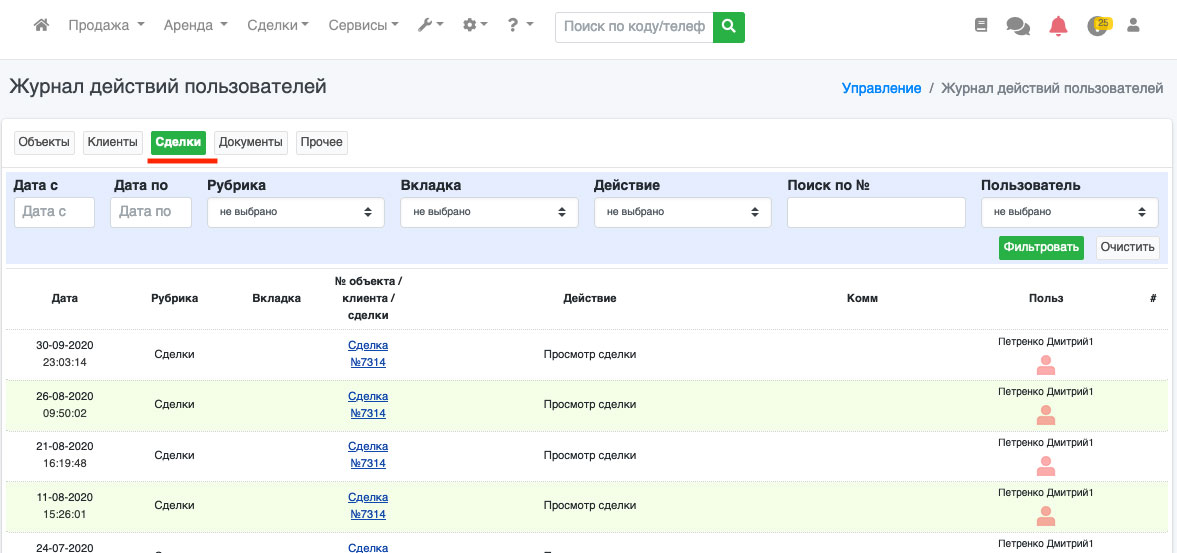Switch to the Документы tab
The height and width of the screenshot is (553, 1177).
[251, 142]
